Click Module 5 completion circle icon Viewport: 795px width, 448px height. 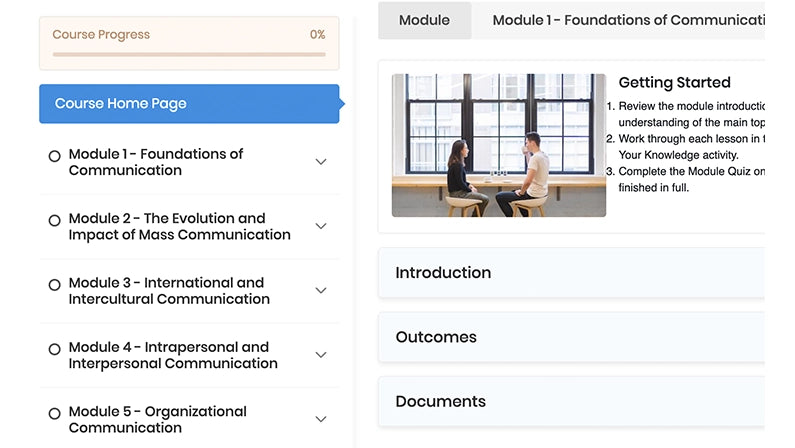[55, 413]
